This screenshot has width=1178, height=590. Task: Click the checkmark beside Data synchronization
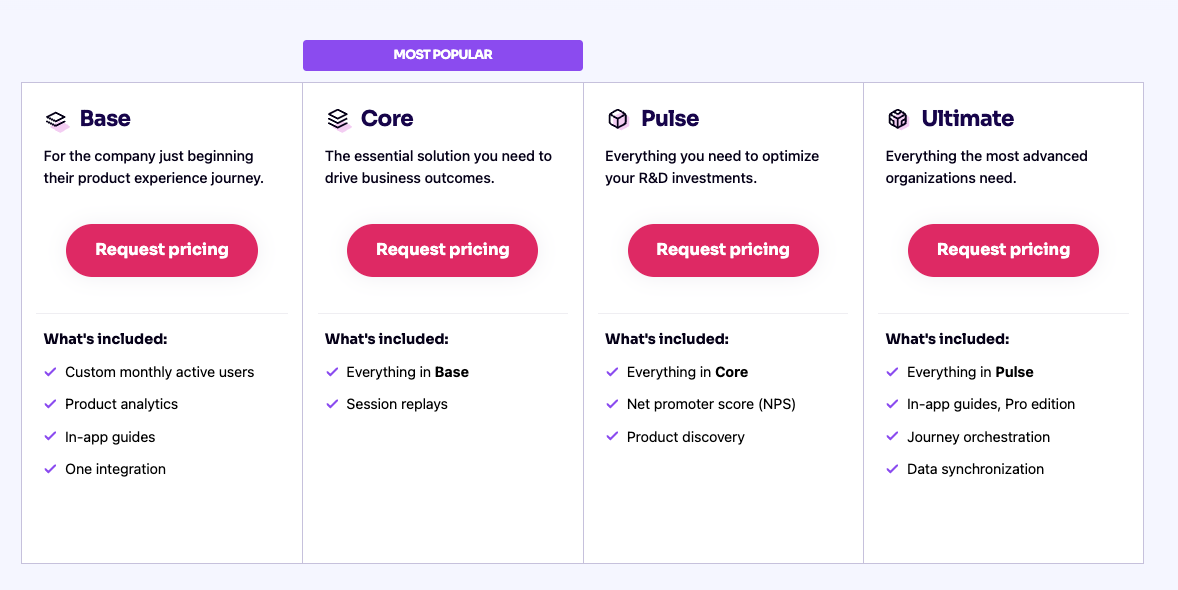(x=892, y=469)
